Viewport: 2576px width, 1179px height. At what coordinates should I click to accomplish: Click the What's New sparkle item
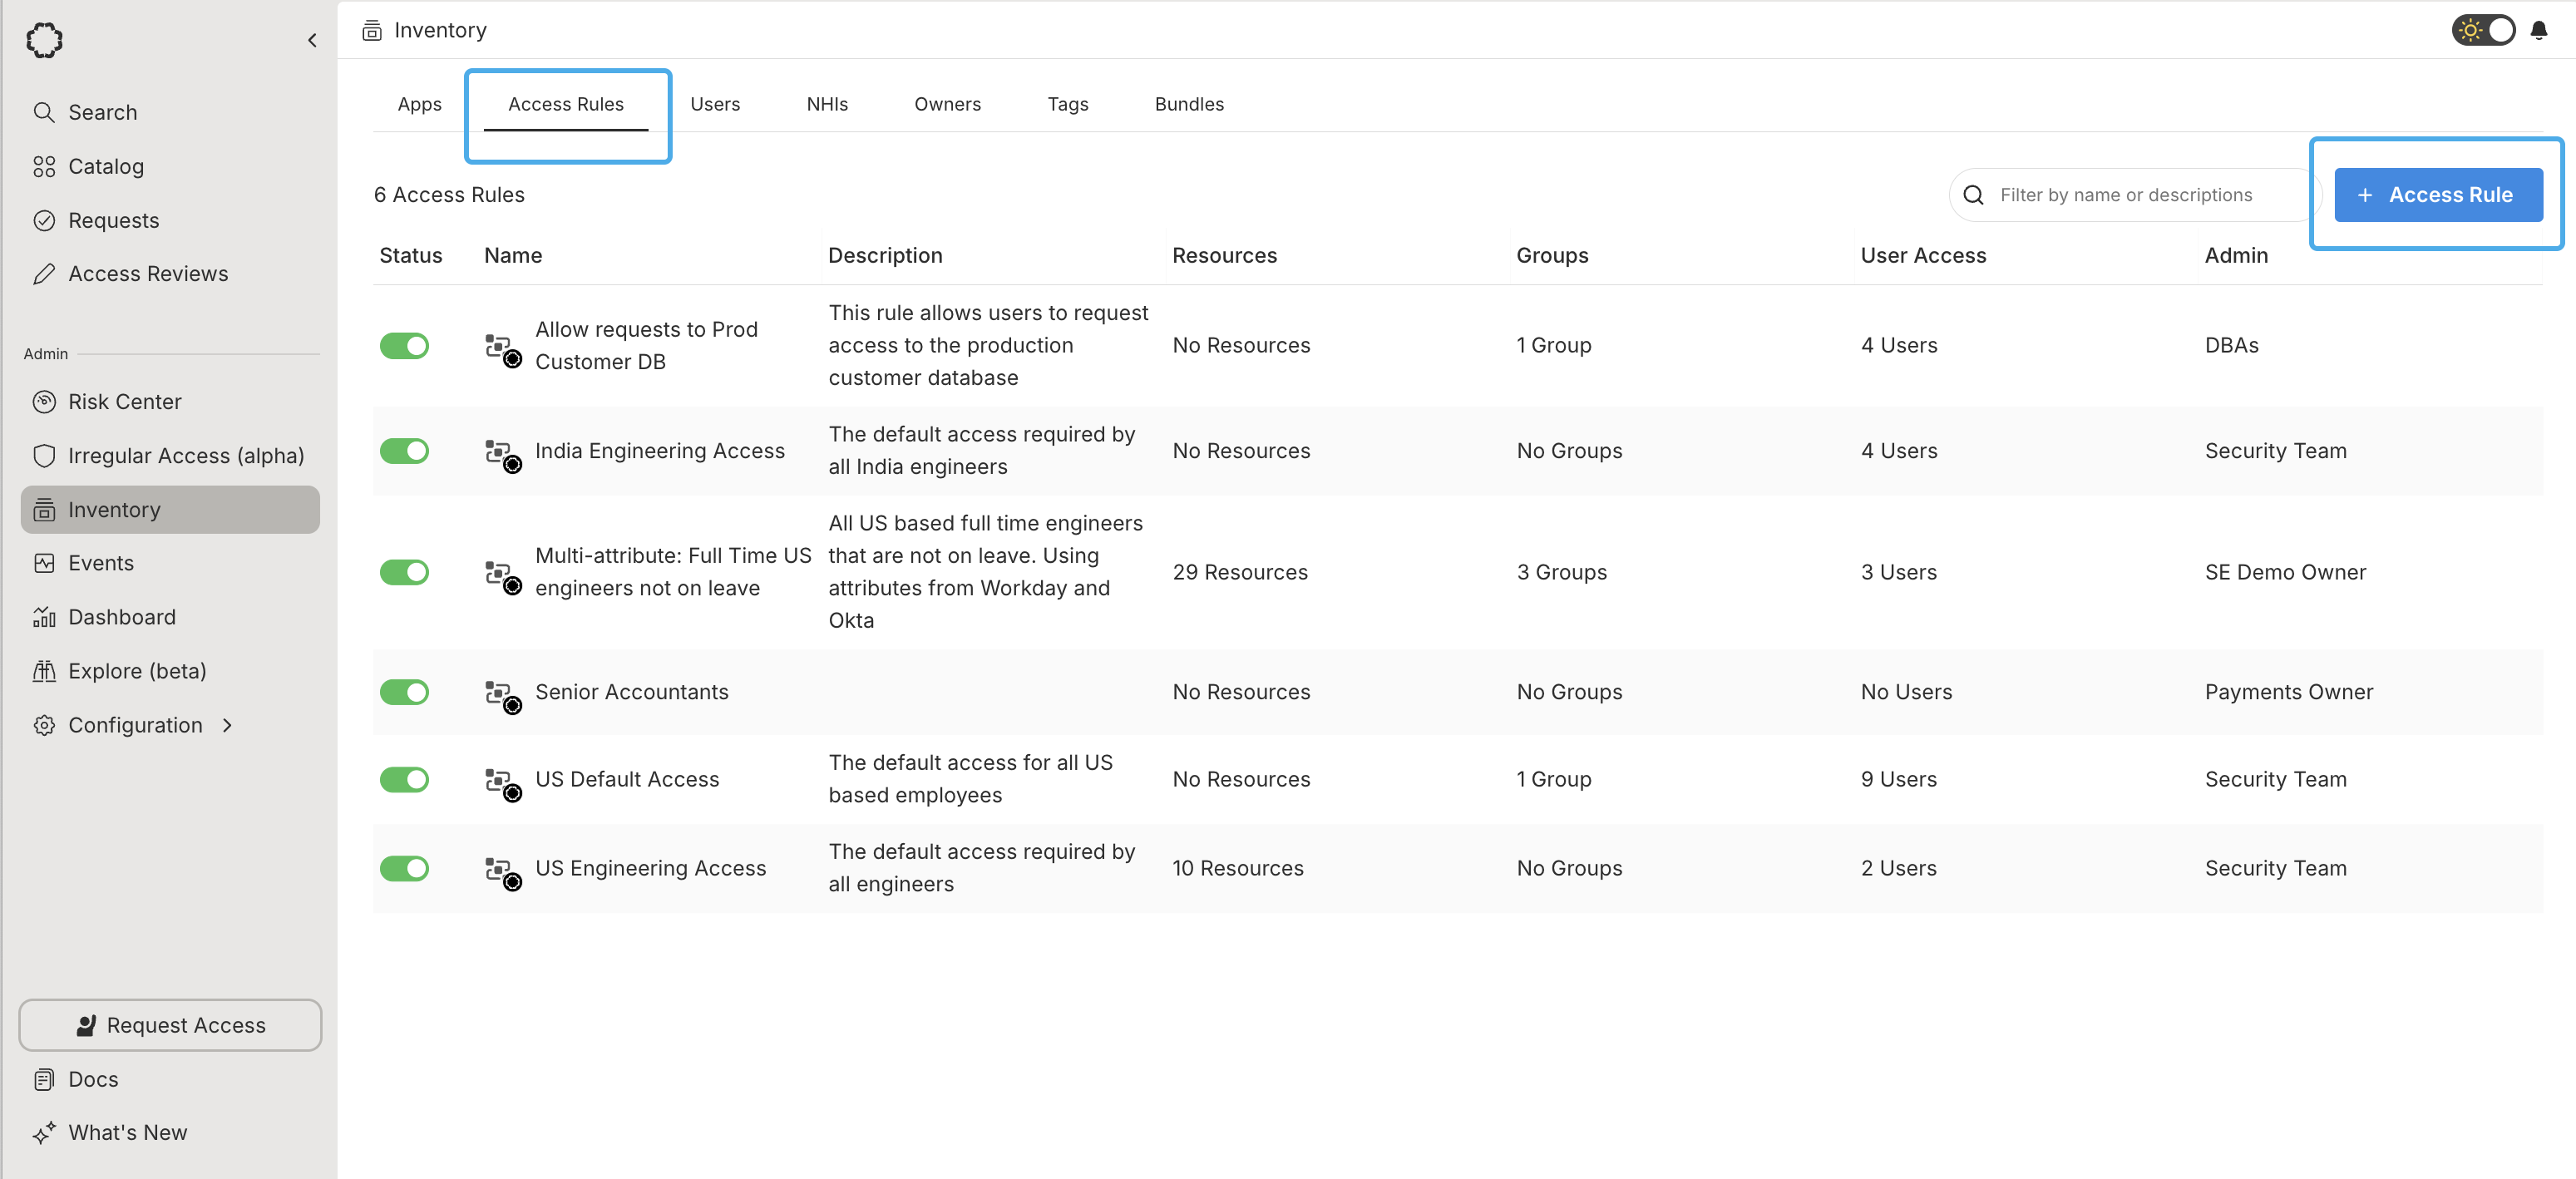click(x=127, y=1132)
